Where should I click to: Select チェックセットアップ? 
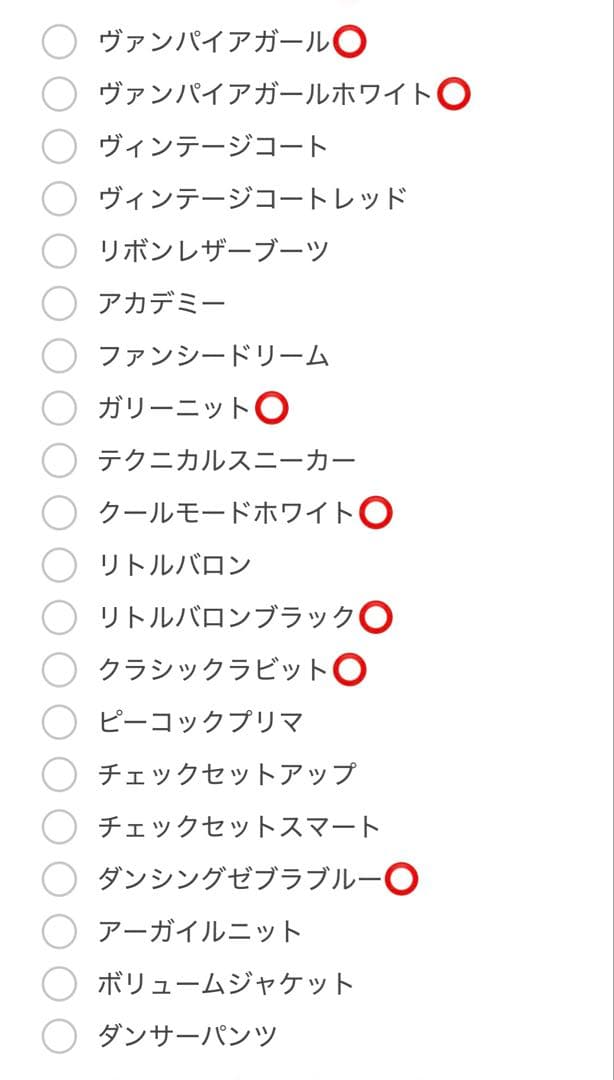[x=60, y=773]
